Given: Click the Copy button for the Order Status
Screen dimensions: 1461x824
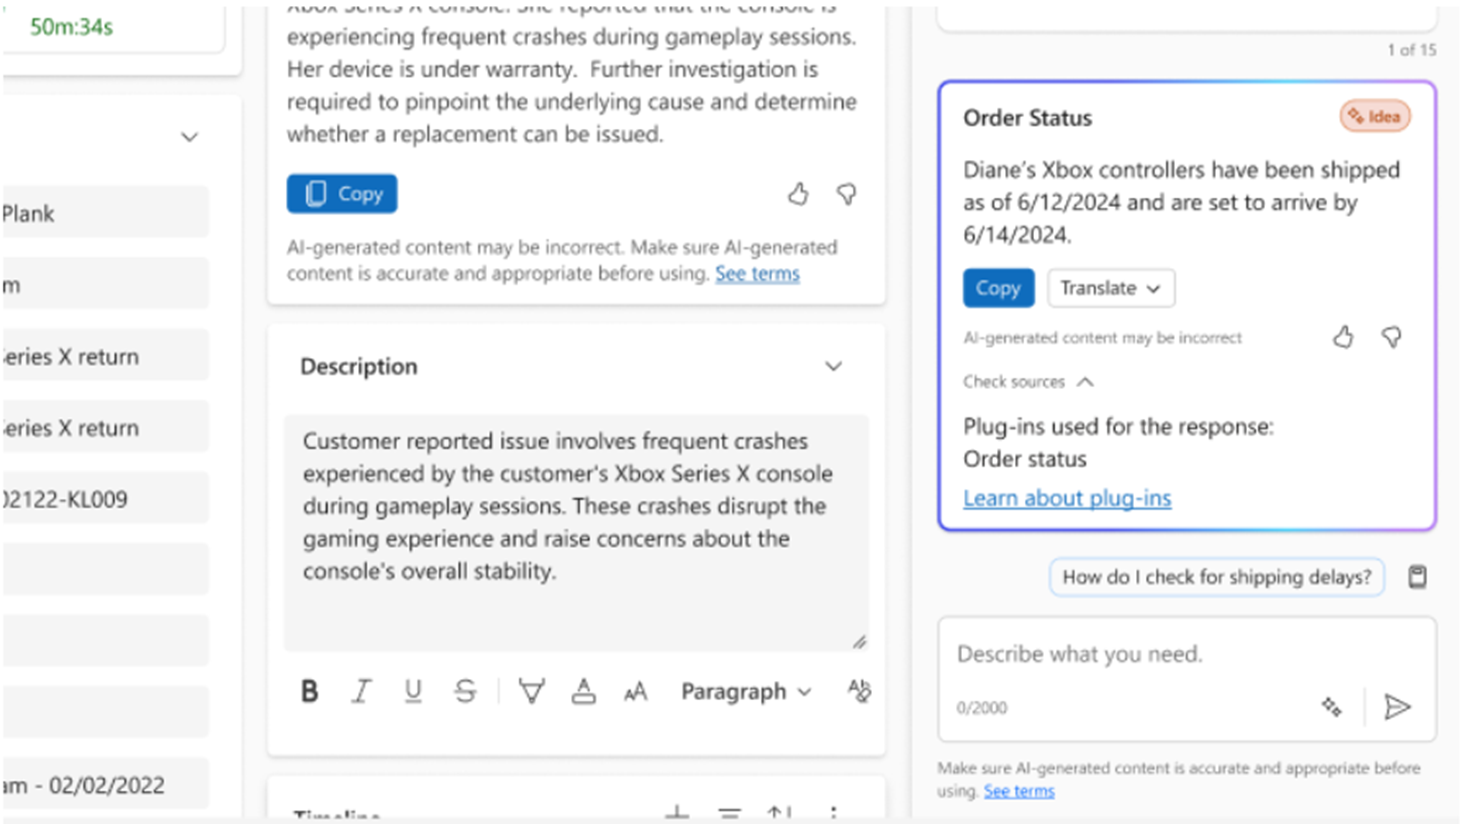Looking at the screenshot, I should 997,288.
